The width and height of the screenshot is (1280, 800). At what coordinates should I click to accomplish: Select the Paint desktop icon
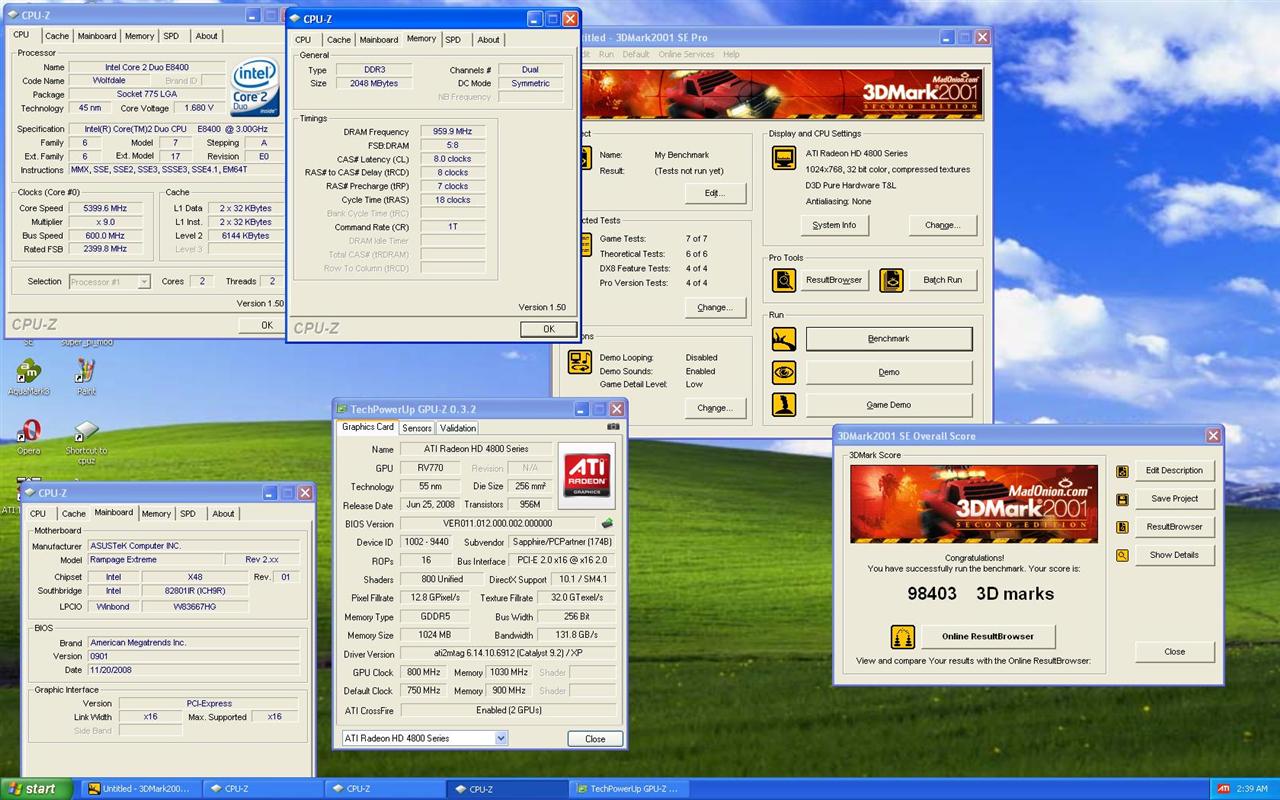pyautogui.click(x=86, y=377)
